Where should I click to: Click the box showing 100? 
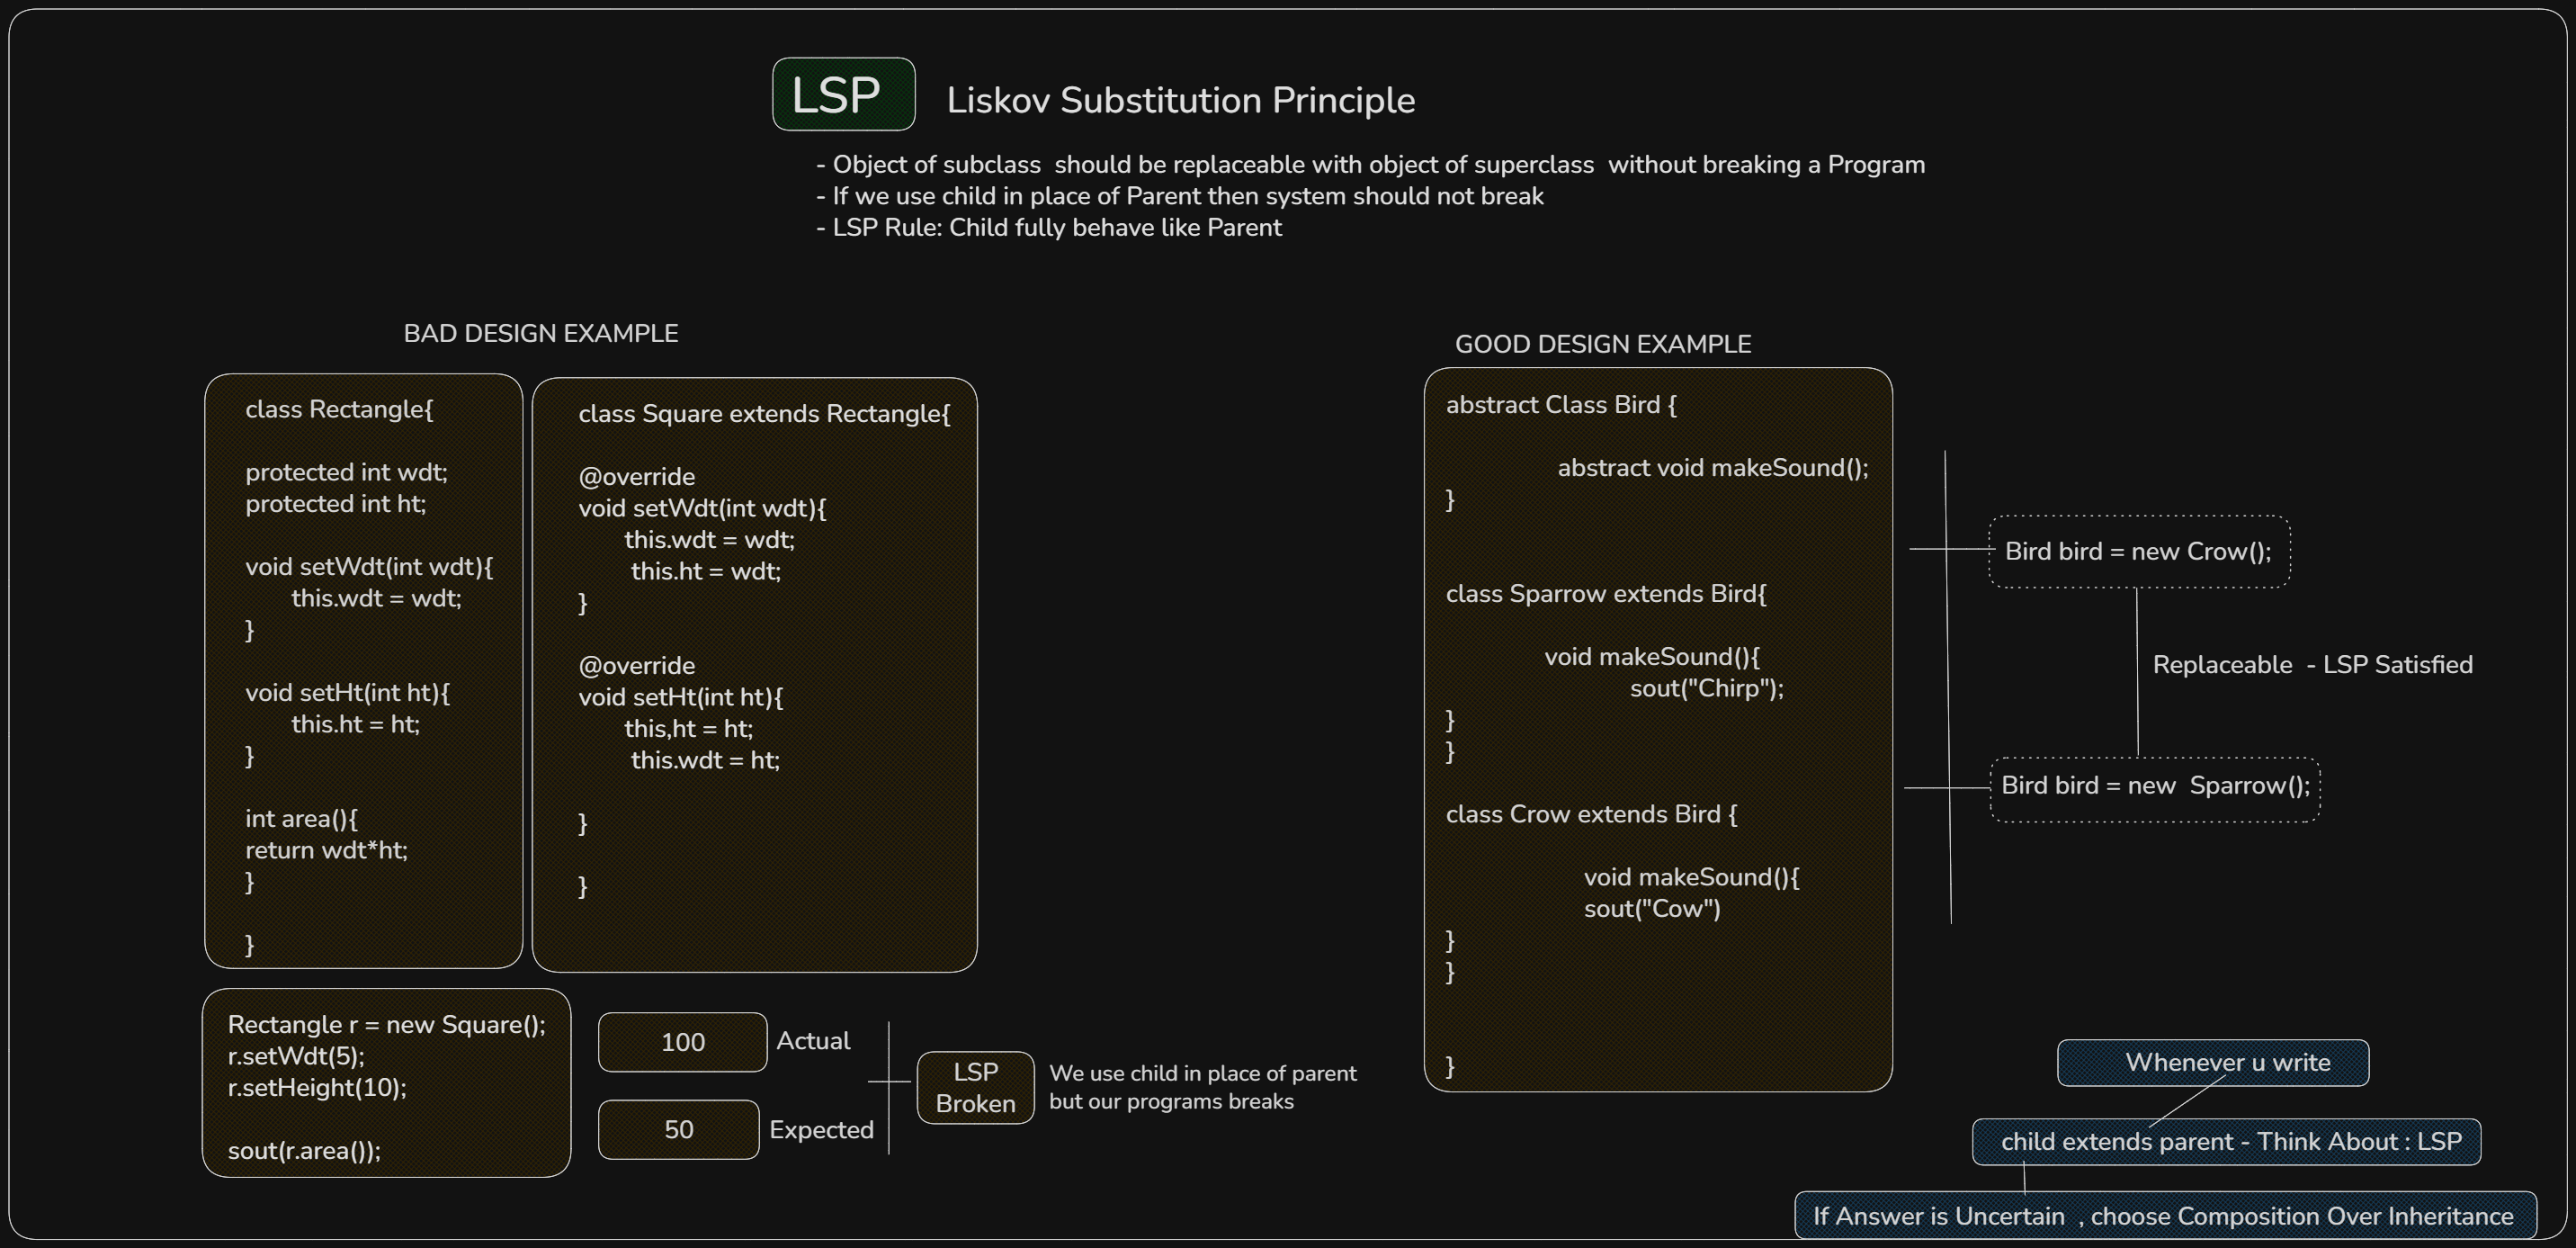683,1042
